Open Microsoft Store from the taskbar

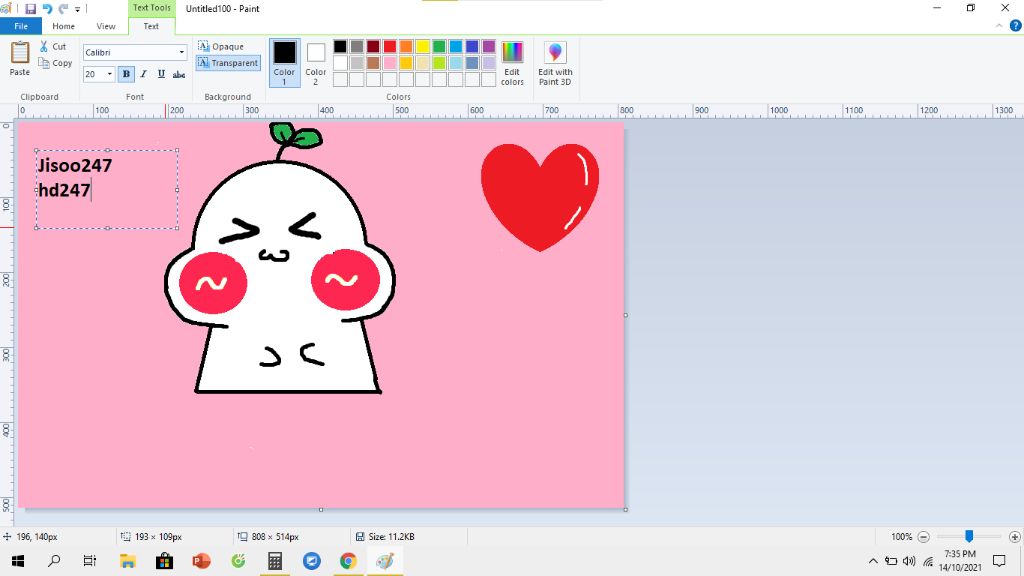164,561
